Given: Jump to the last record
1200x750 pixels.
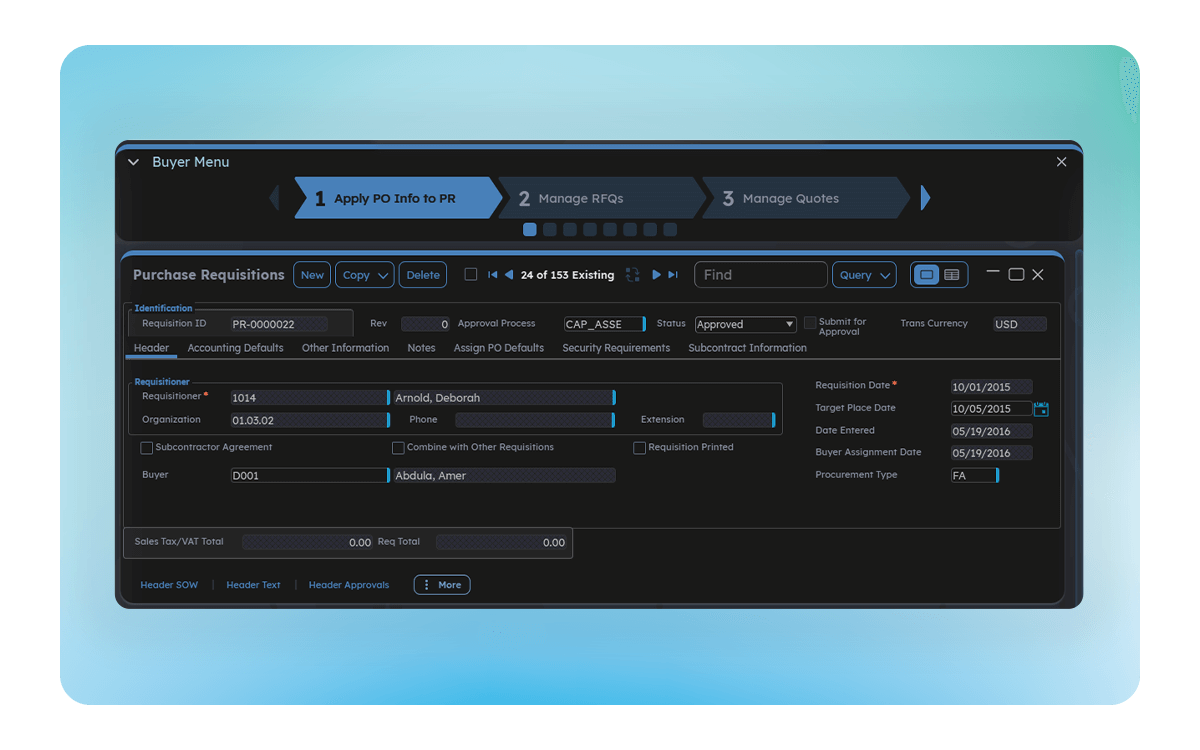Looking at the screenshot, I should click(x=673, y=275).
